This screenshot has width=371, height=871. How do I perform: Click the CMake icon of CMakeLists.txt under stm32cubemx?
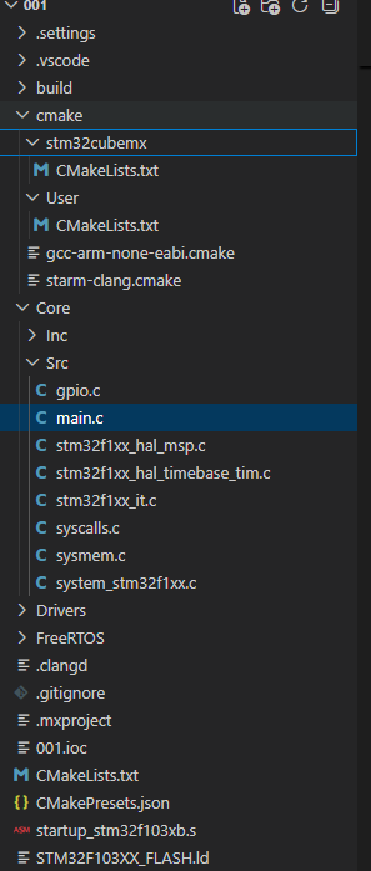pyautogui.click(x=42, y=170)
